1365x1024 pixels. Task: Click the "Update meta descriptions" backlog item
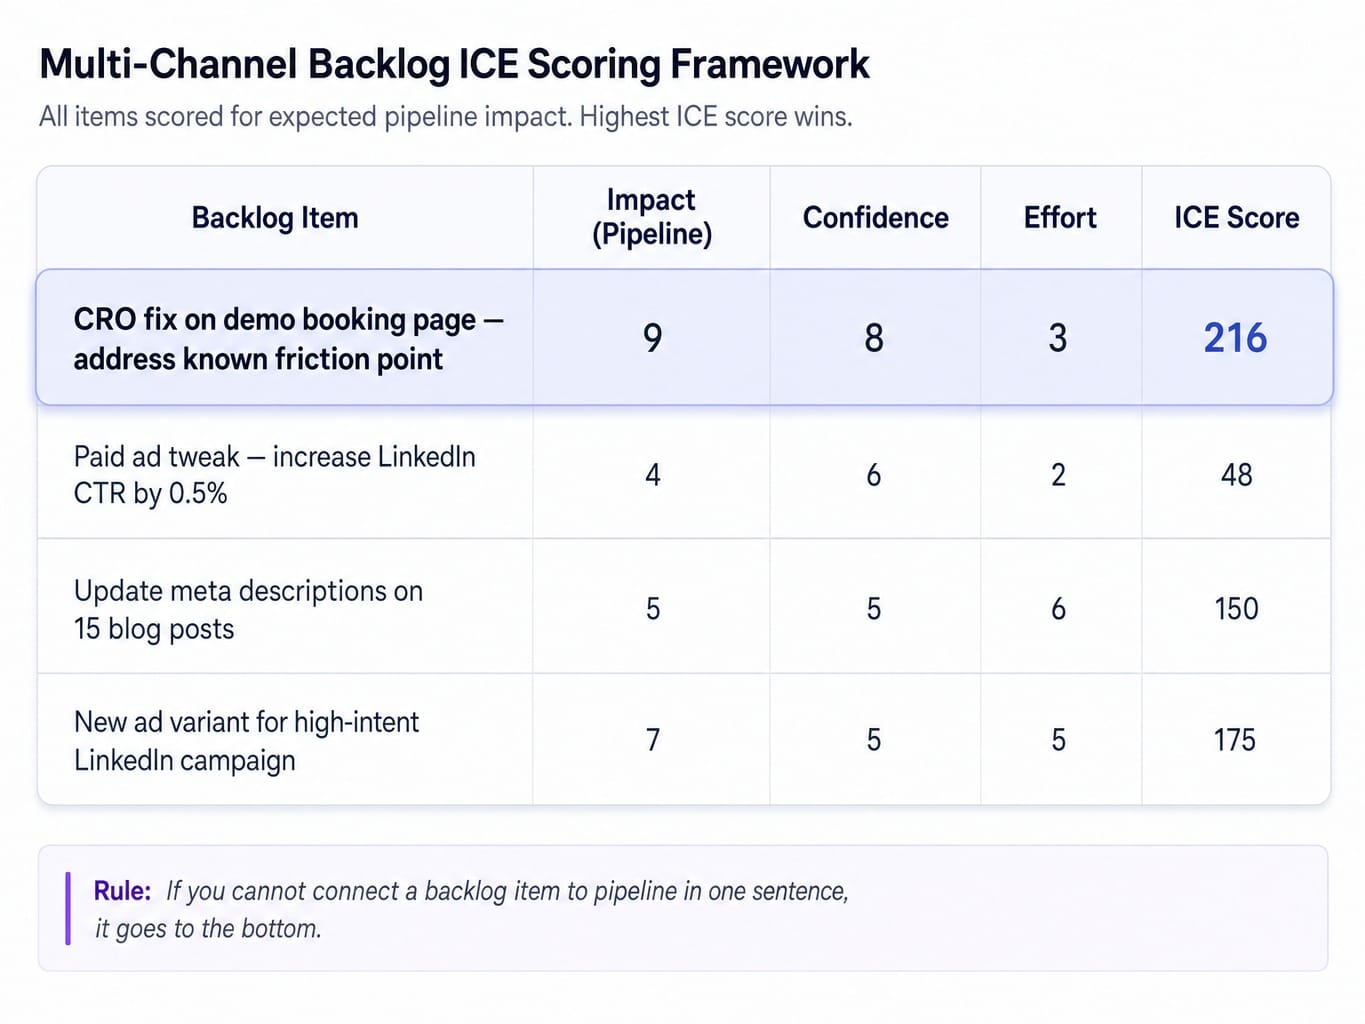coord(248,610)
